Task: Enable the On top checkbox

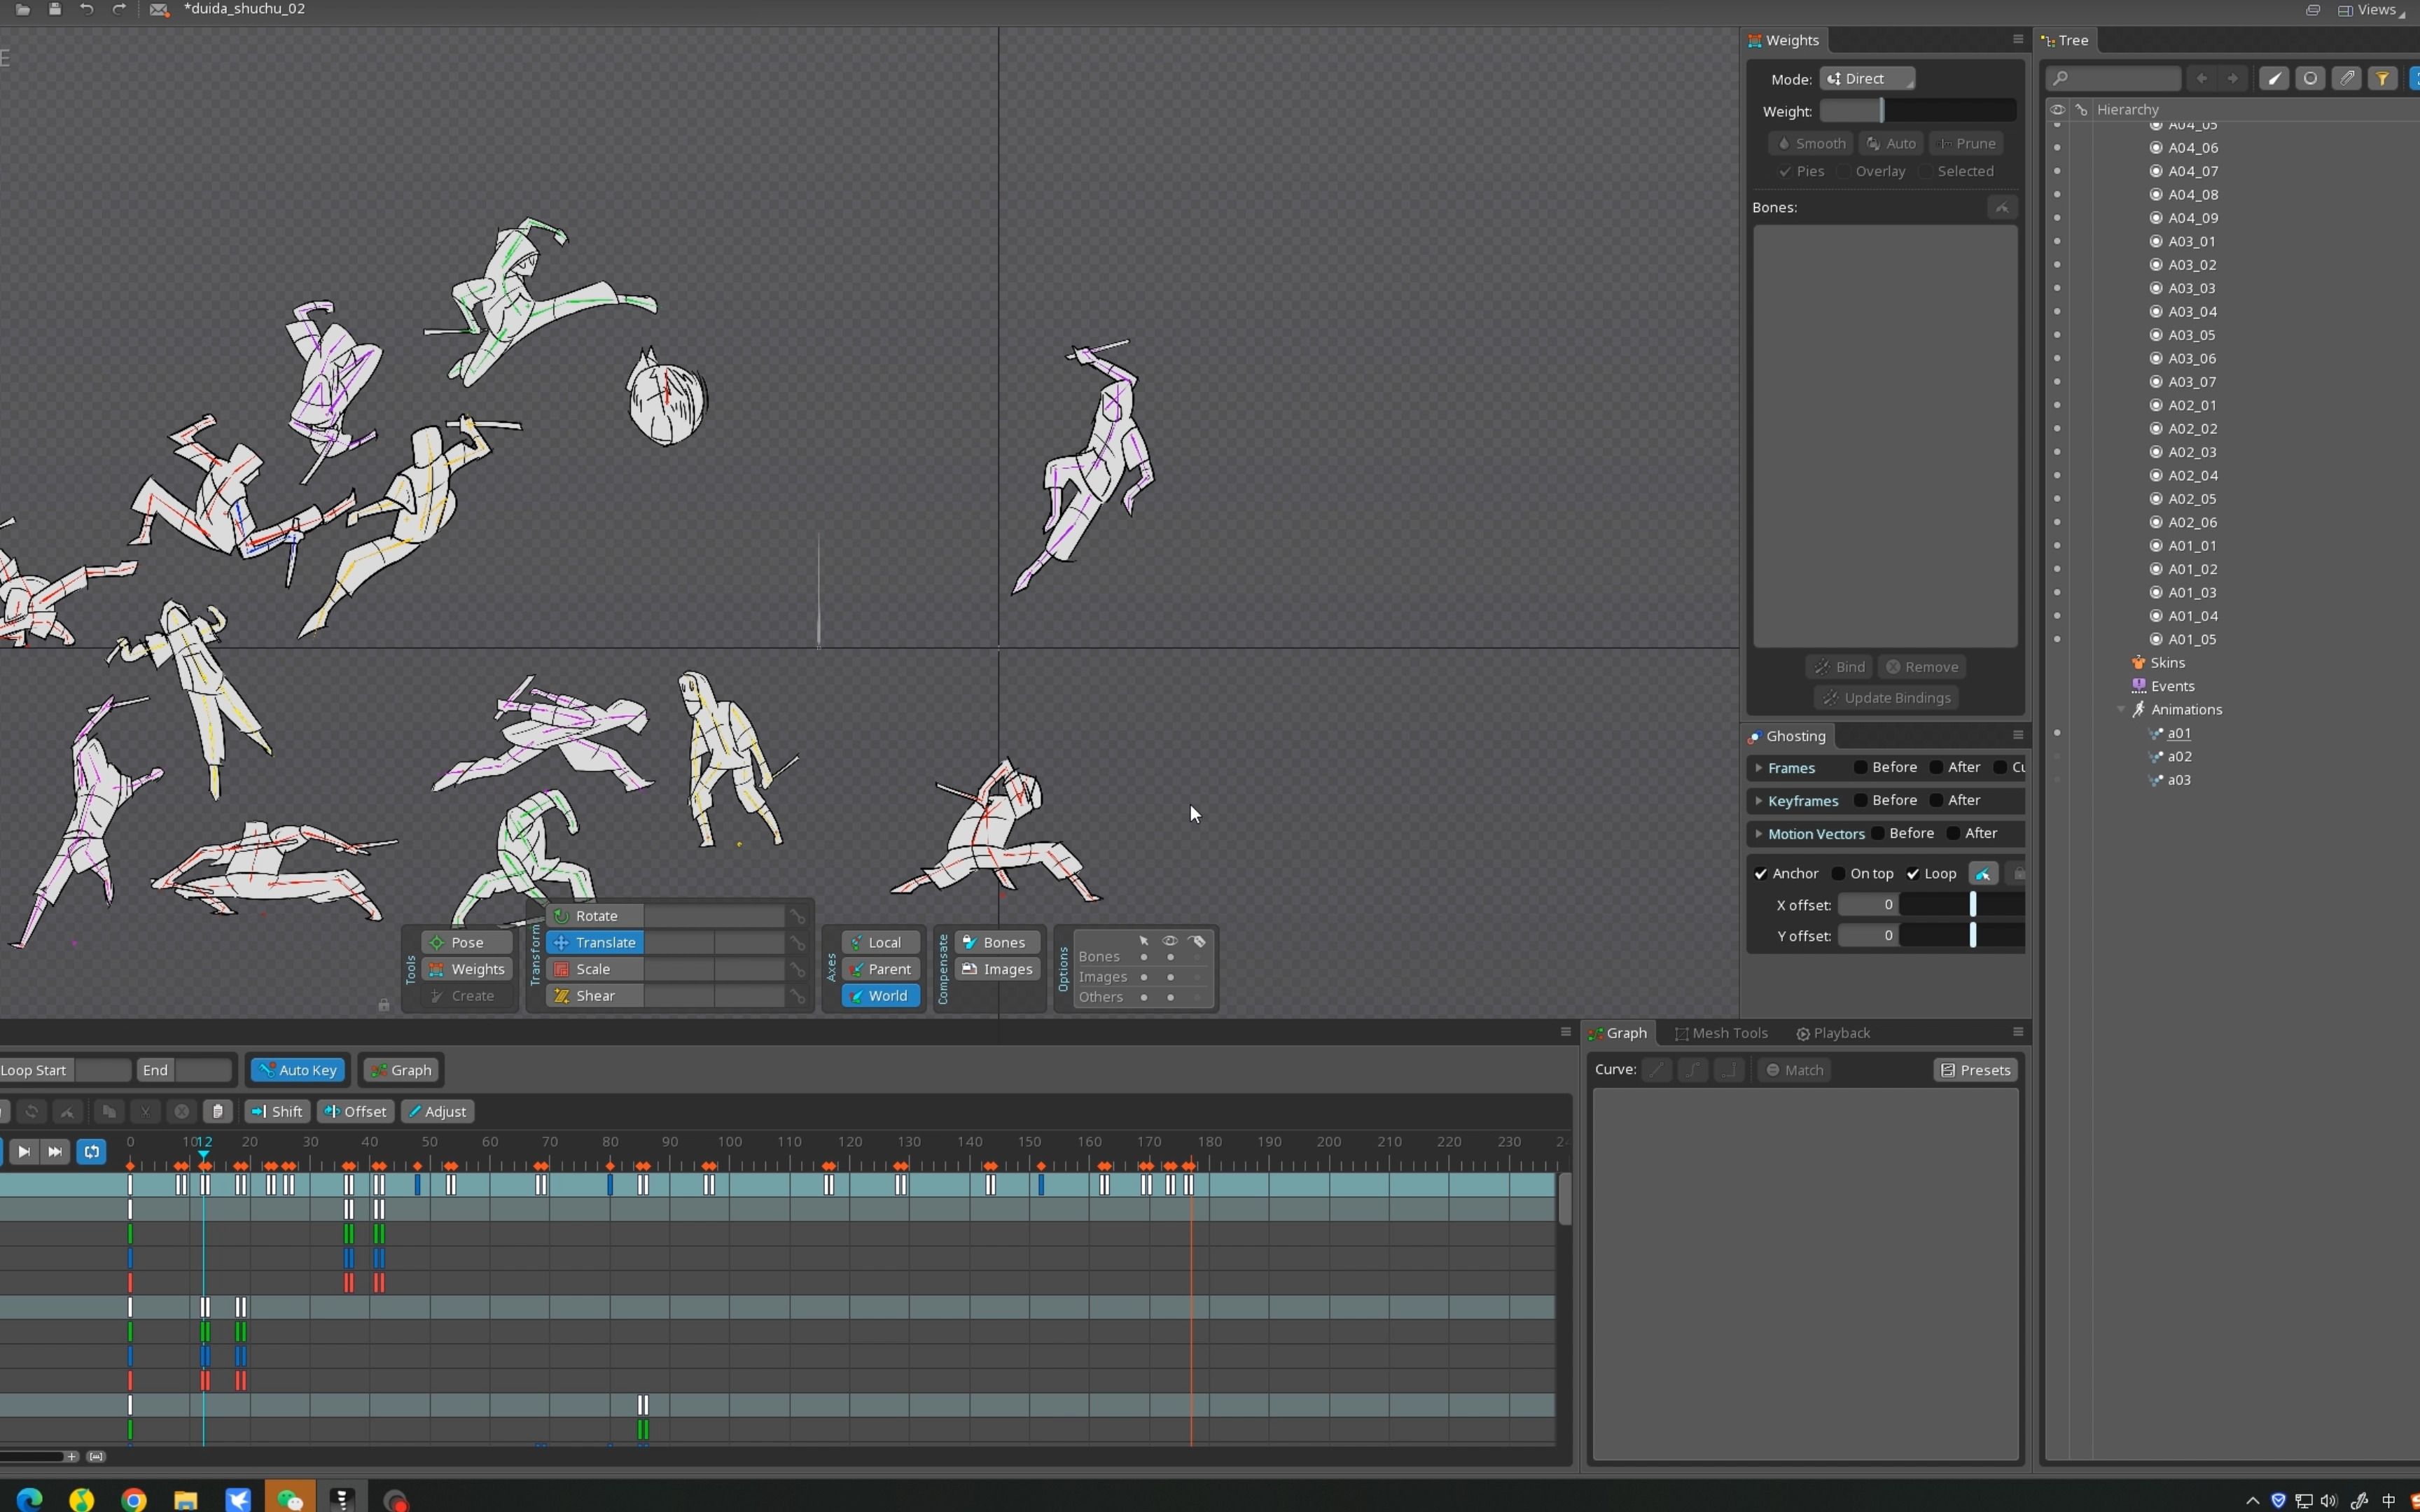Action: [1839, 873]
